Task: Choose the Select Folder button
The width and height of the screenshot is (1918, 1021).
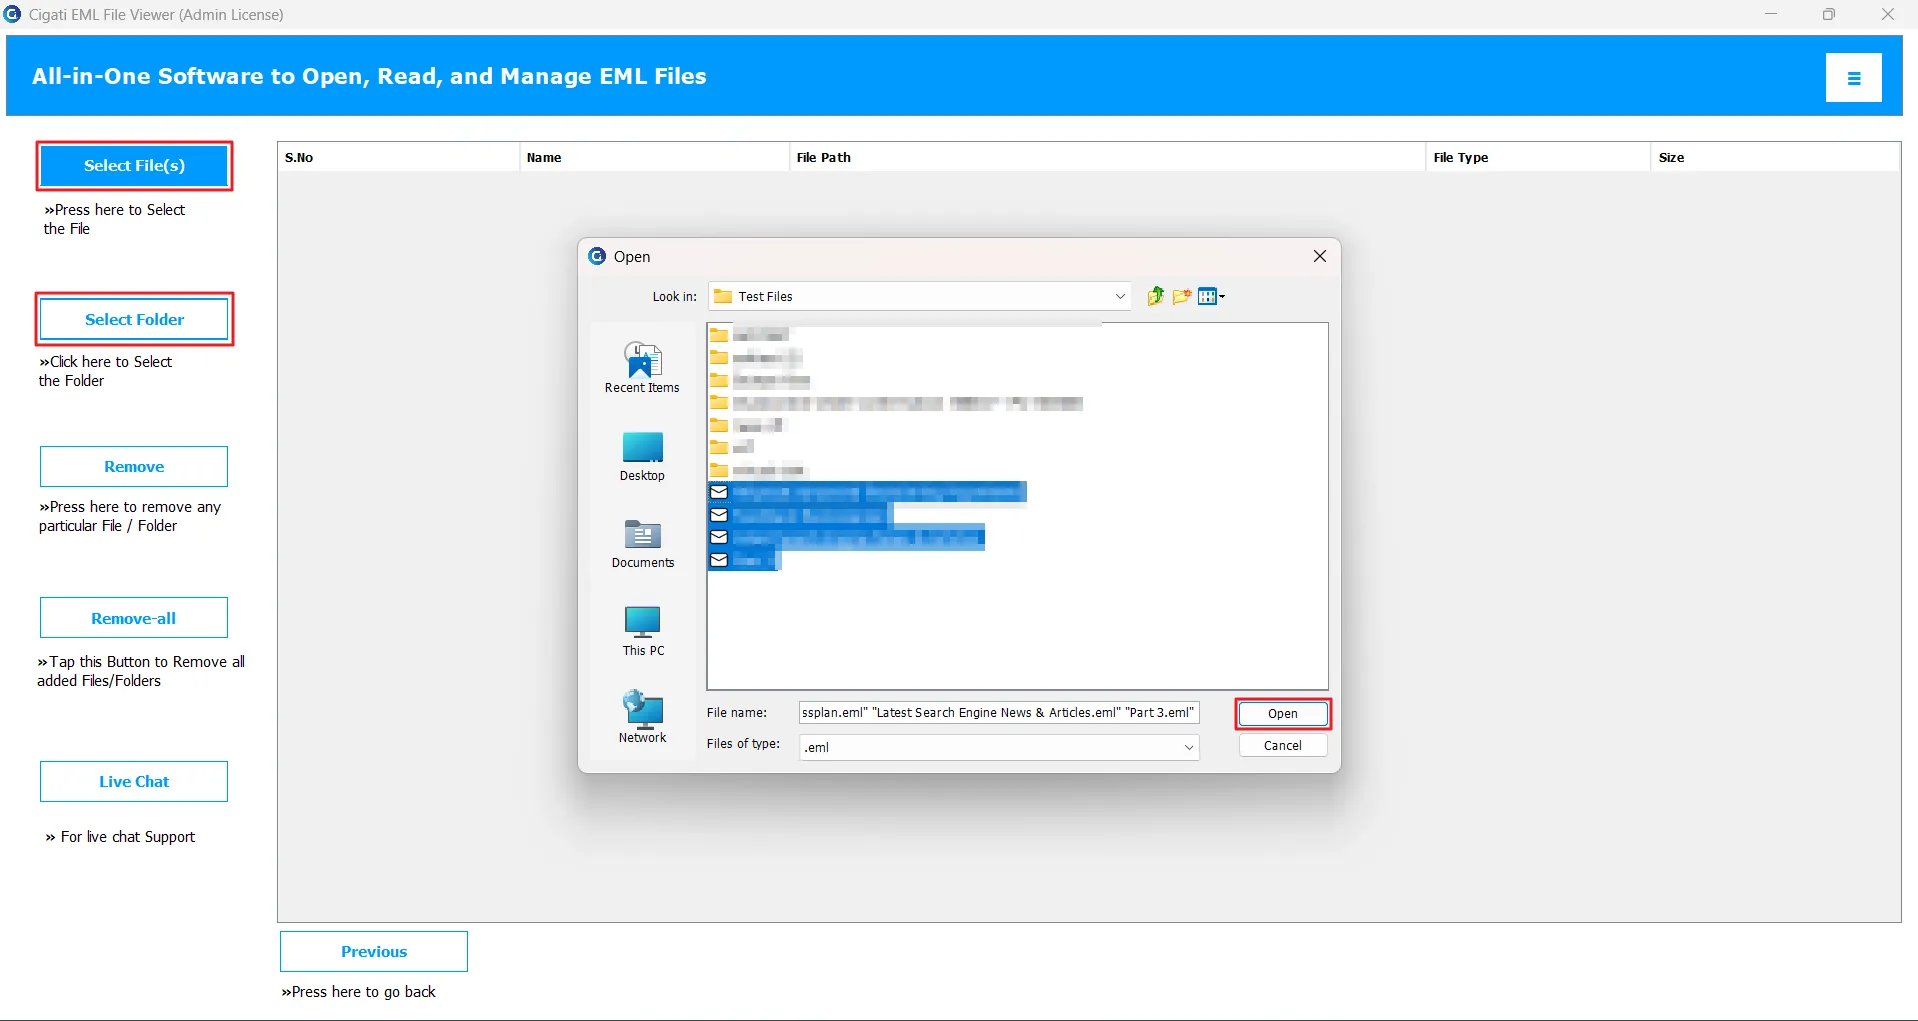Action: click(x=135, y=320)
